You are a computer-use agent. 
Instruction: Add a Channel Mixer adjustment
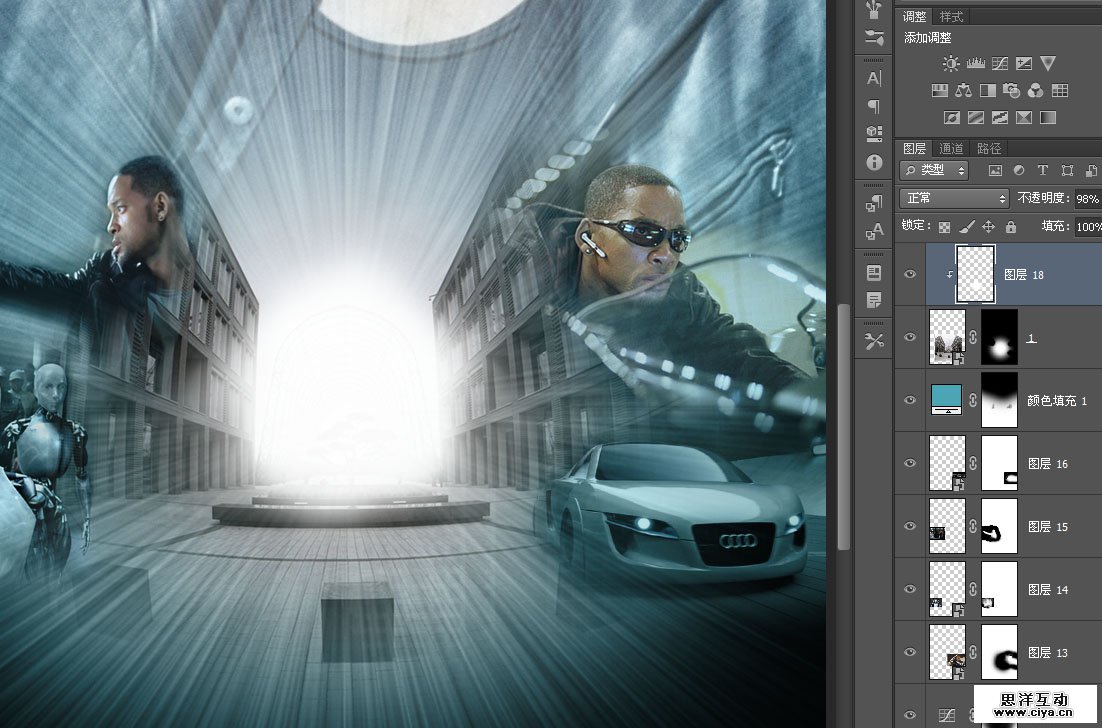coord(1036,90)
